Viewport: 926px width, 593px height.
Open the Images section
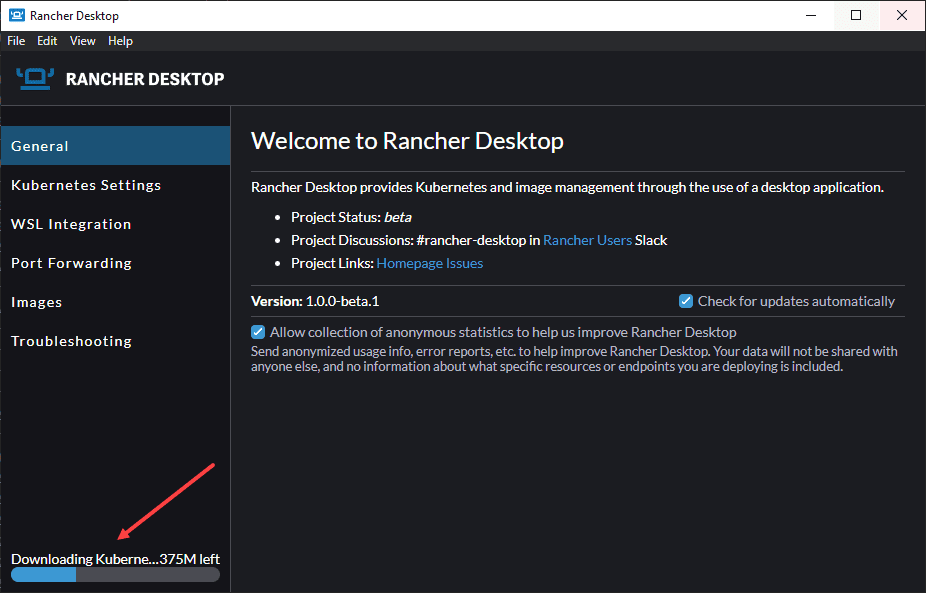point(116,302)
